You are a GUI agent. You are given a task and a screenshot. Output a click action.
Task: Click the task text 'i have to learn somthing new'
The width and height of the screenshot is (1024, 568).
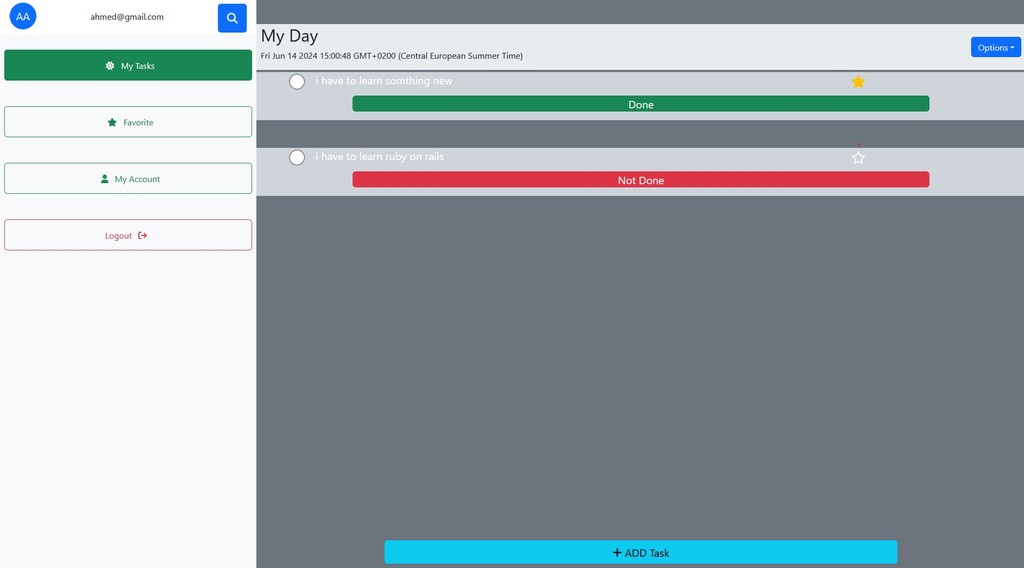tap(384, 81)
